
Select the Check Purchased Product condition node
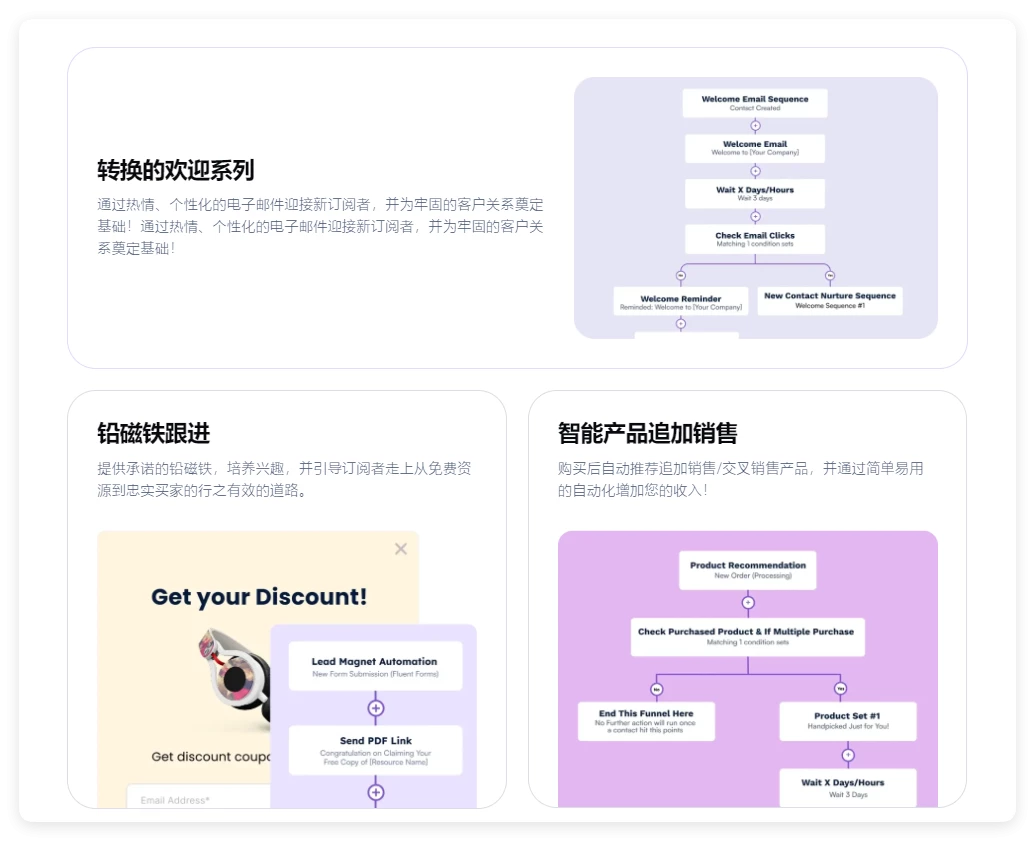[x=748, y=638]
